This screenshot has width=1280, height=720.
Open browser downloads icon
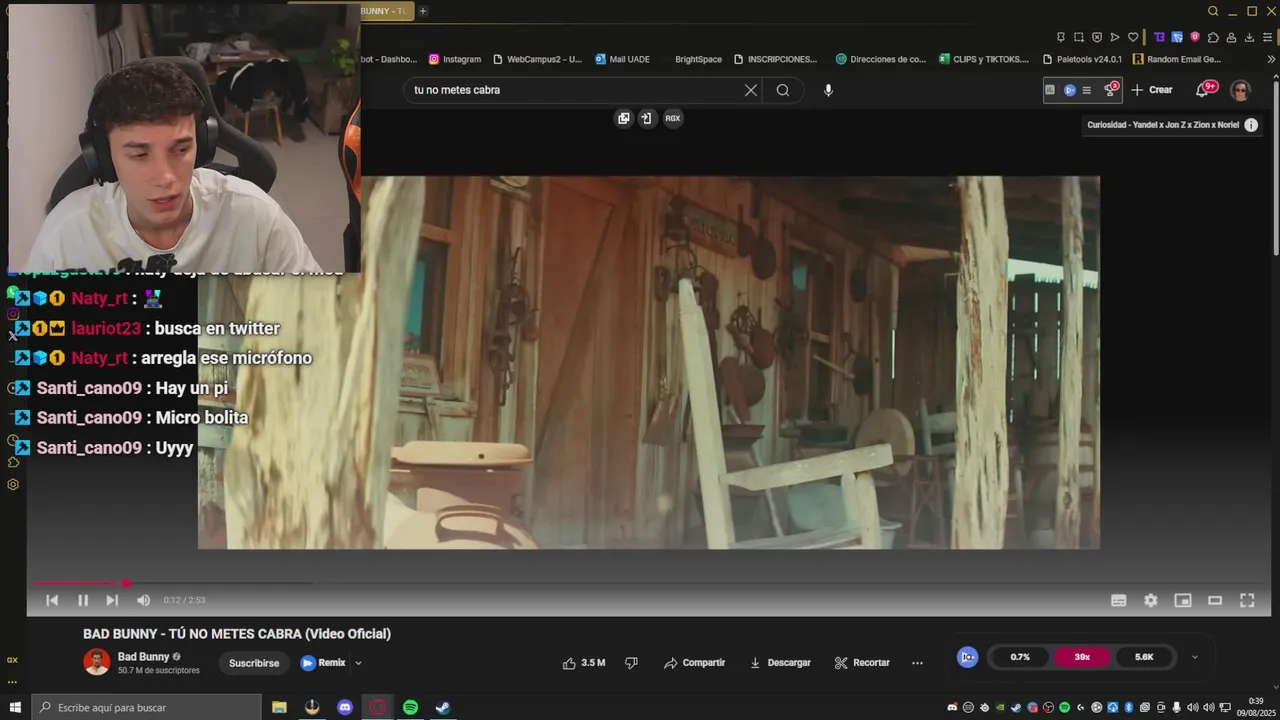(x=1249, y=37)
